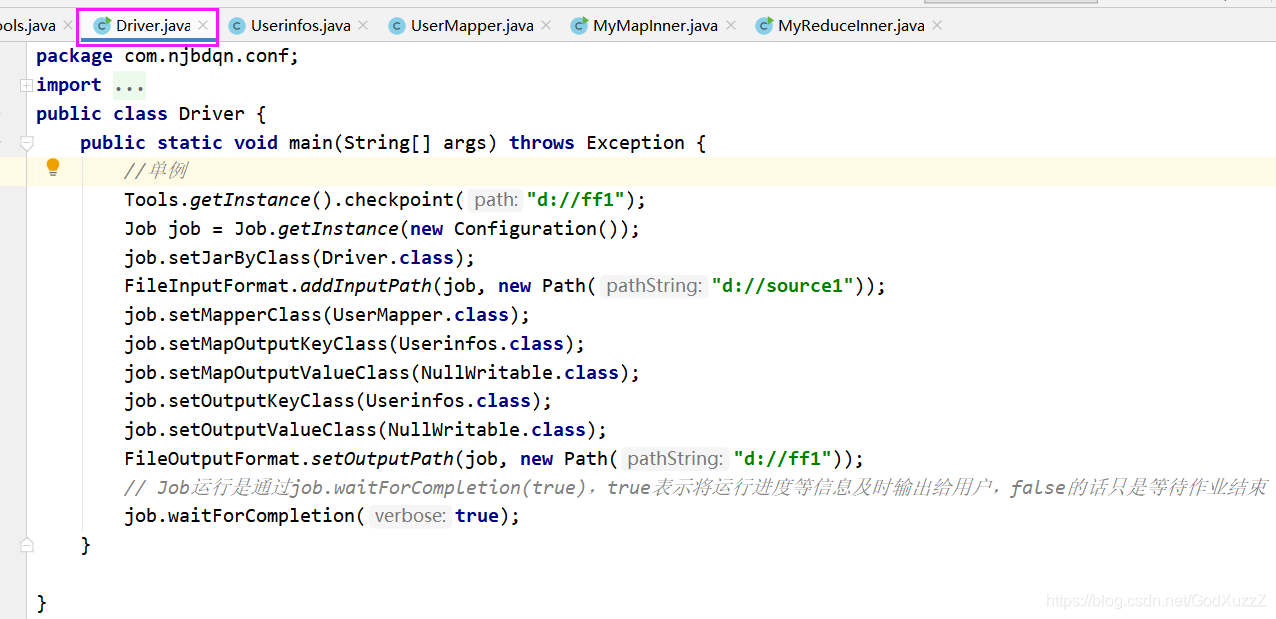This screenshot has height=619, width=1276.
Task: Open the MyMapInner.java tab
Action: tap(655, 26)
